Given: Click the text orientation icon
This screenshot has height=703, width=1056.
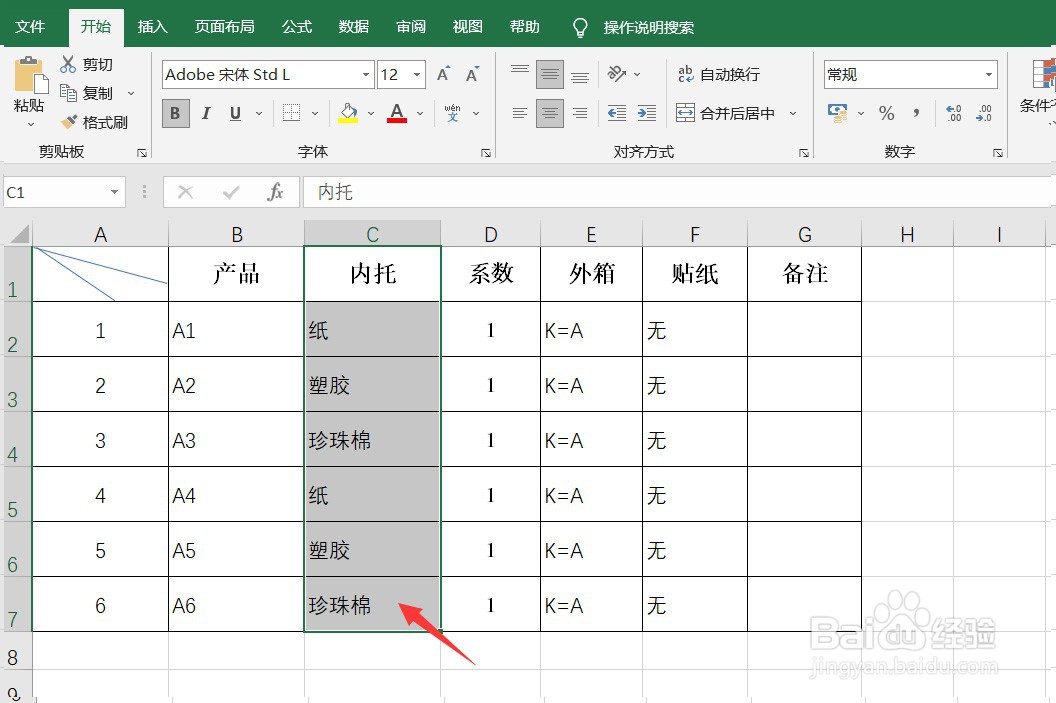Looking at the screenshot, I should [616, 74].
